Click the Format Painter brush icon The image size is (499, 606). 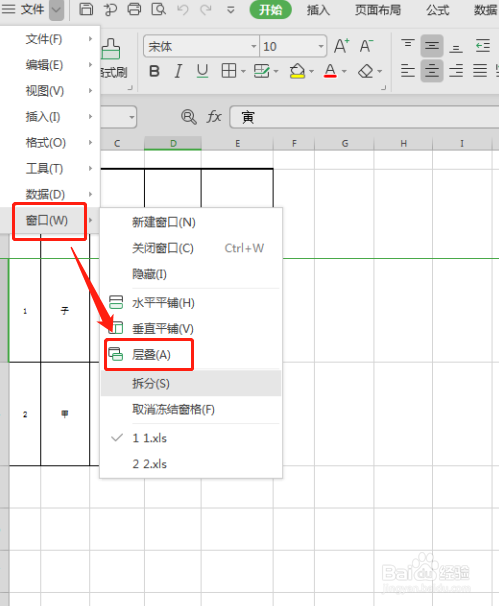pos(111,49)
